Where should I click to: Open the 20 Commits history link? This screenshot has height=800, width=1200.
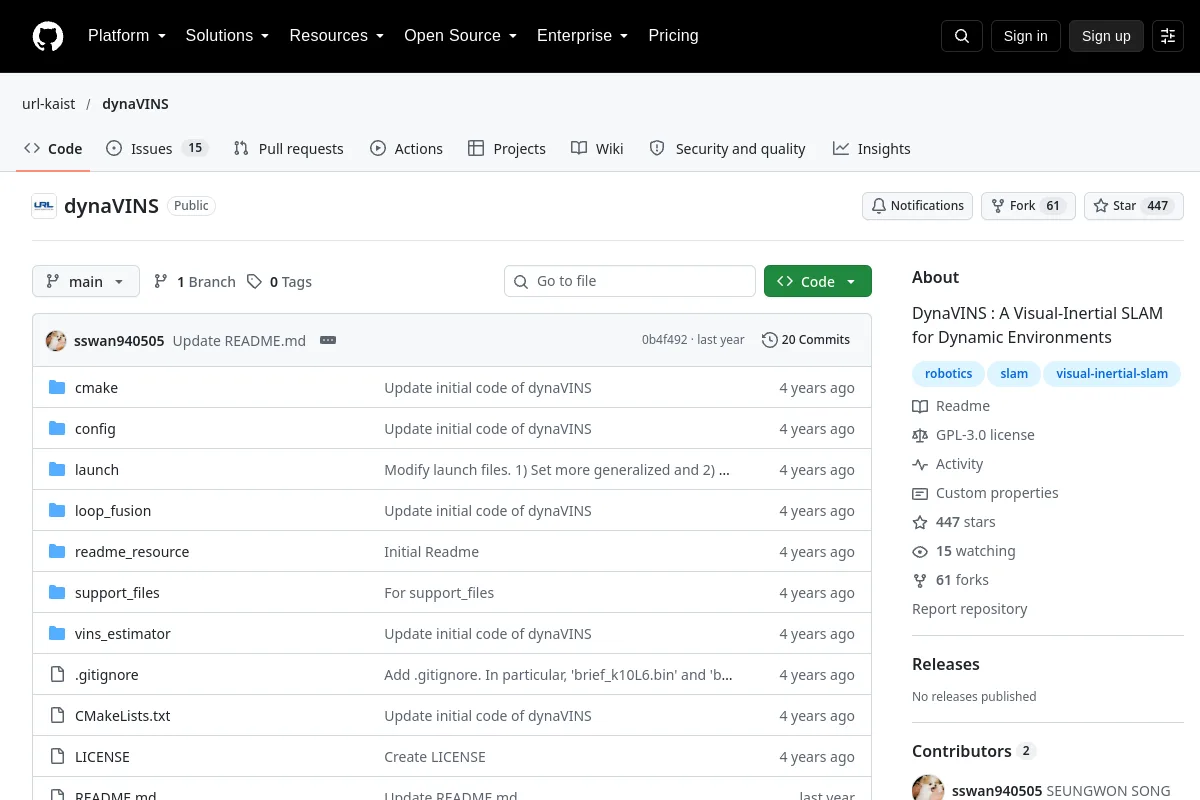point(806,340)
